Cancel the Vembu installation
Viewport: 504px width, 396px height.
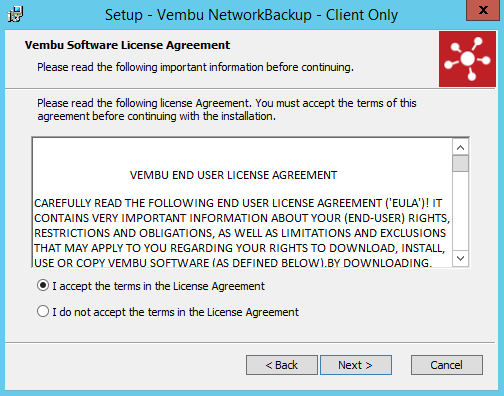(x=447, y=365)
